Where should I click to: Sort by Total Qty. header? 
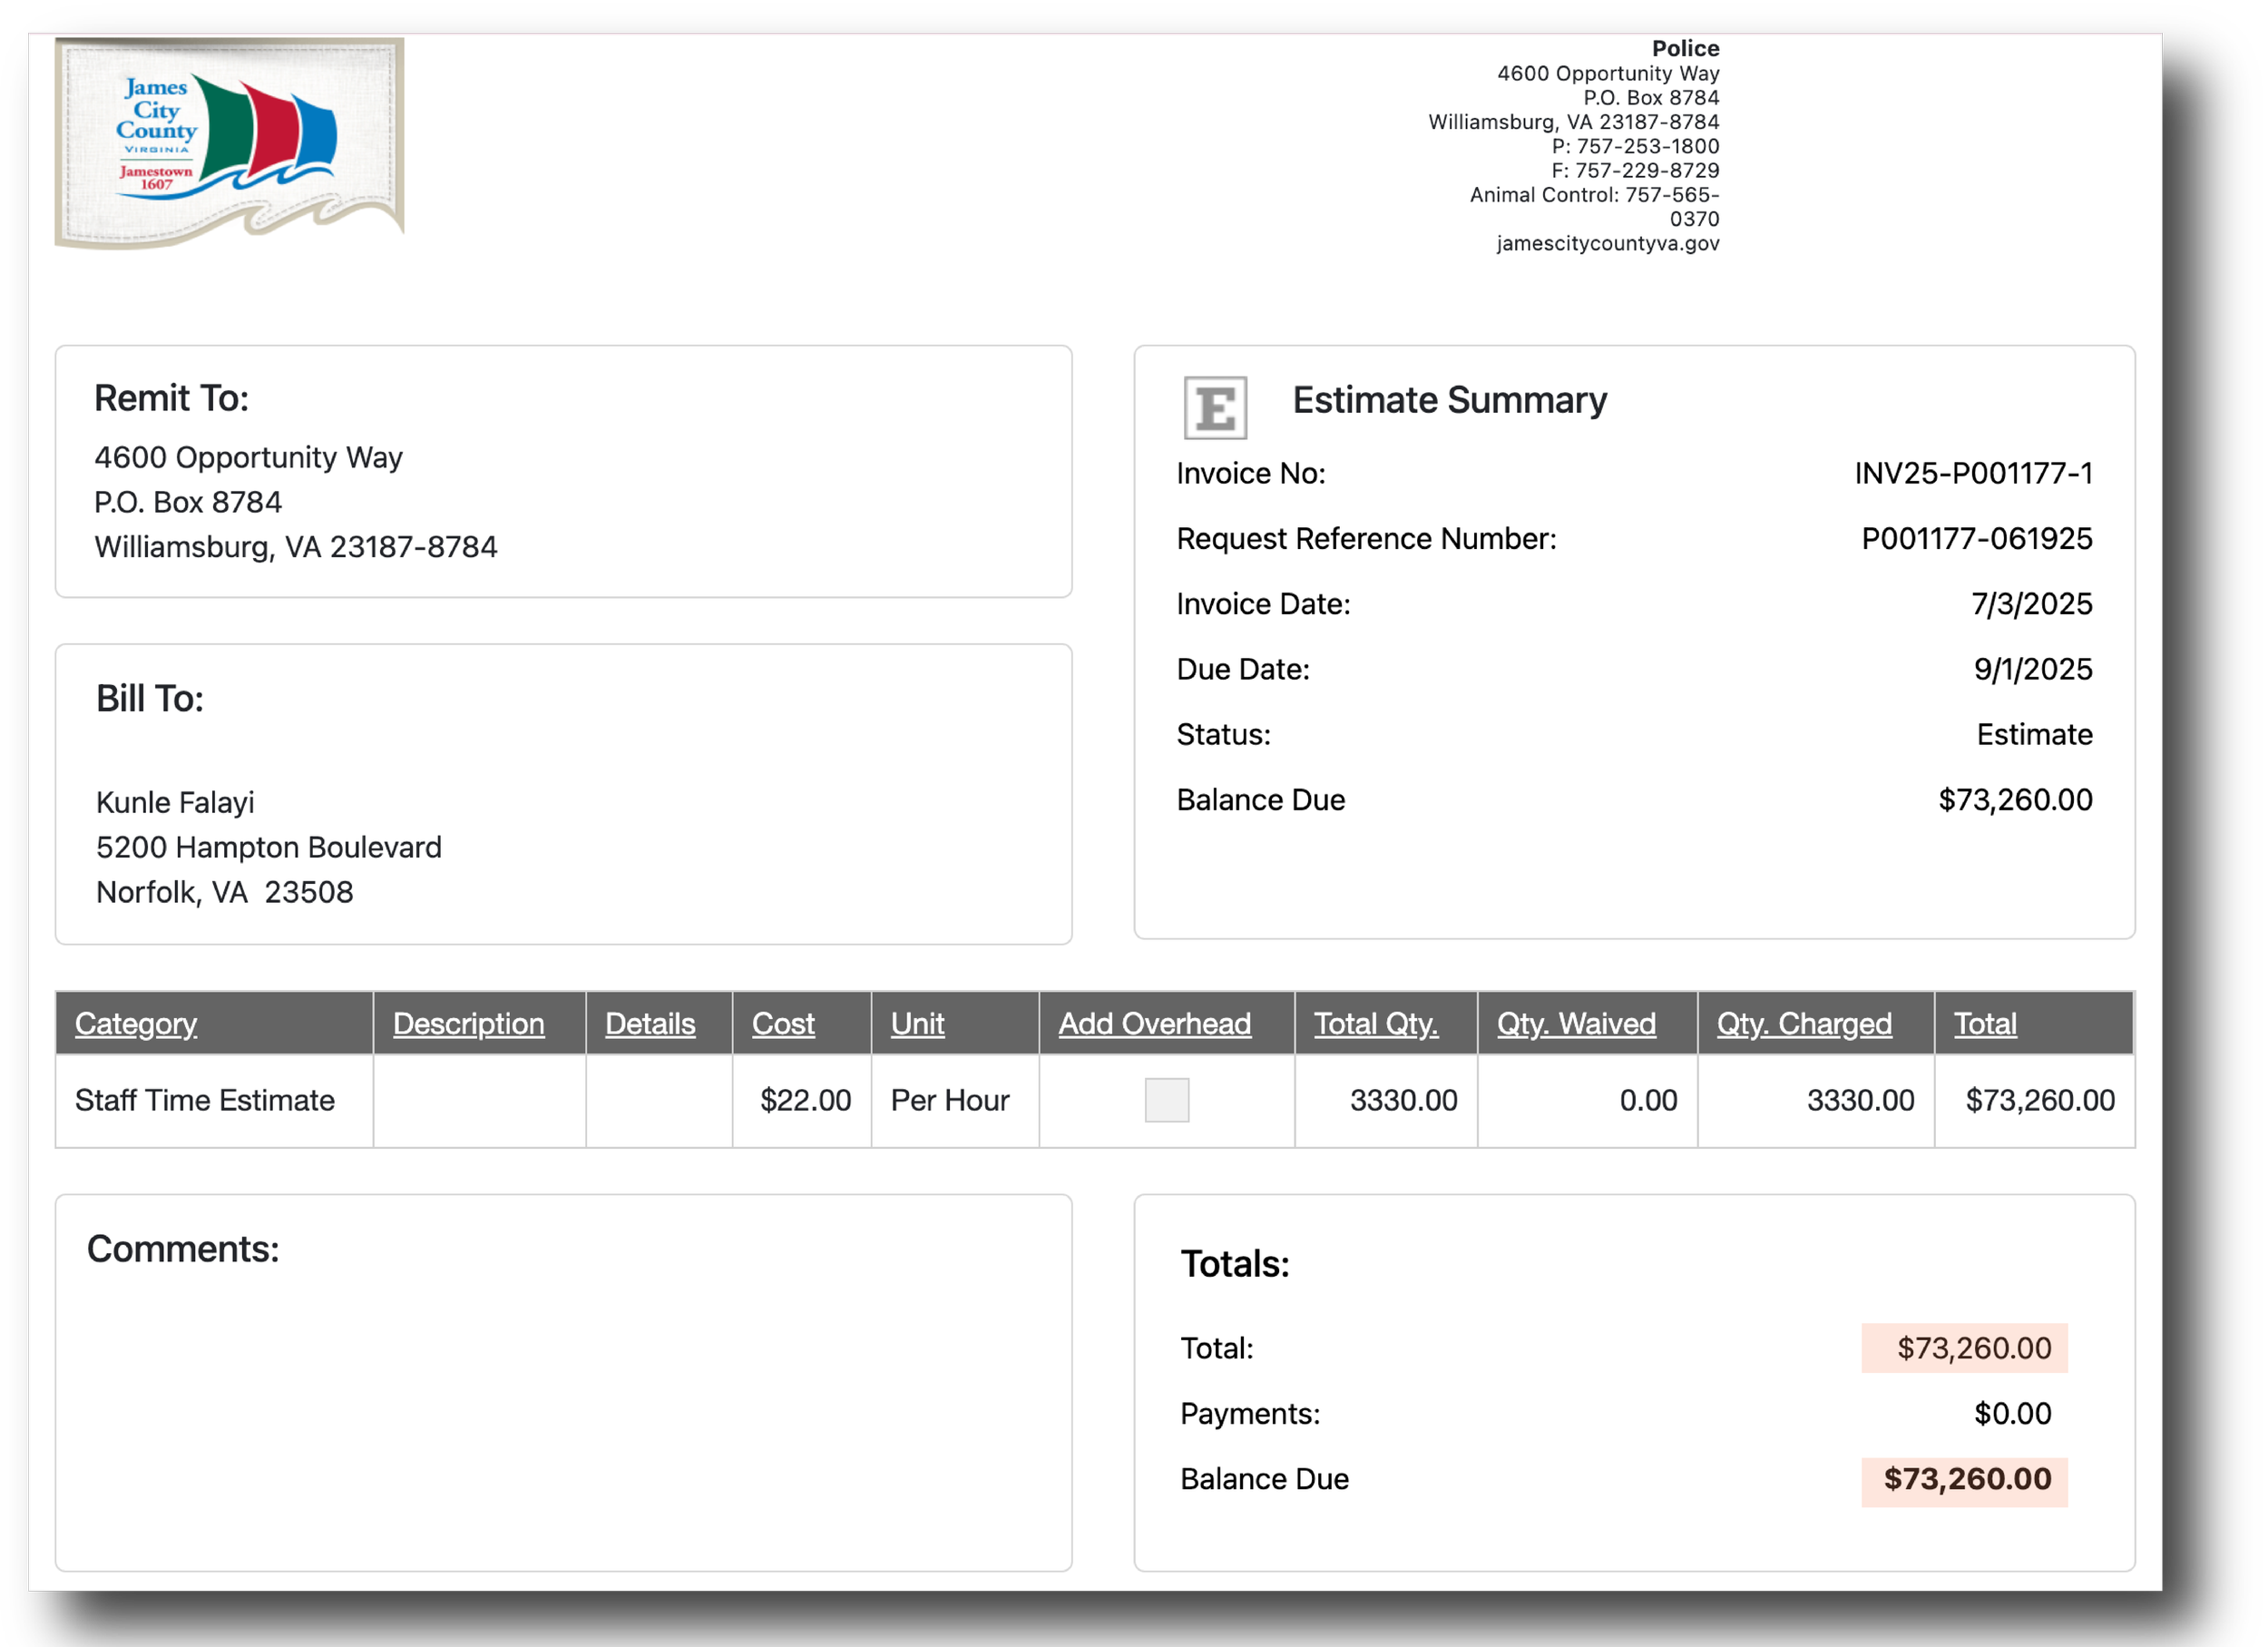coord(1375,1023)
